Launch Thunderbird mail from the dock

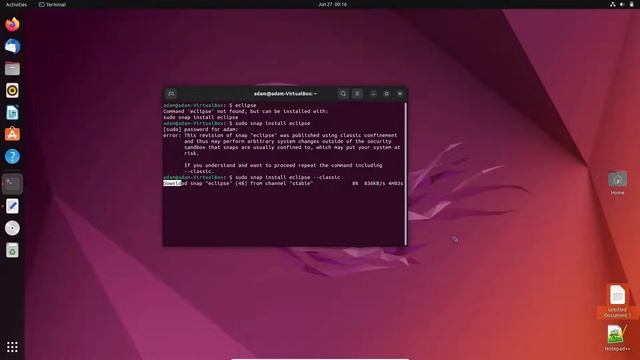12,46
